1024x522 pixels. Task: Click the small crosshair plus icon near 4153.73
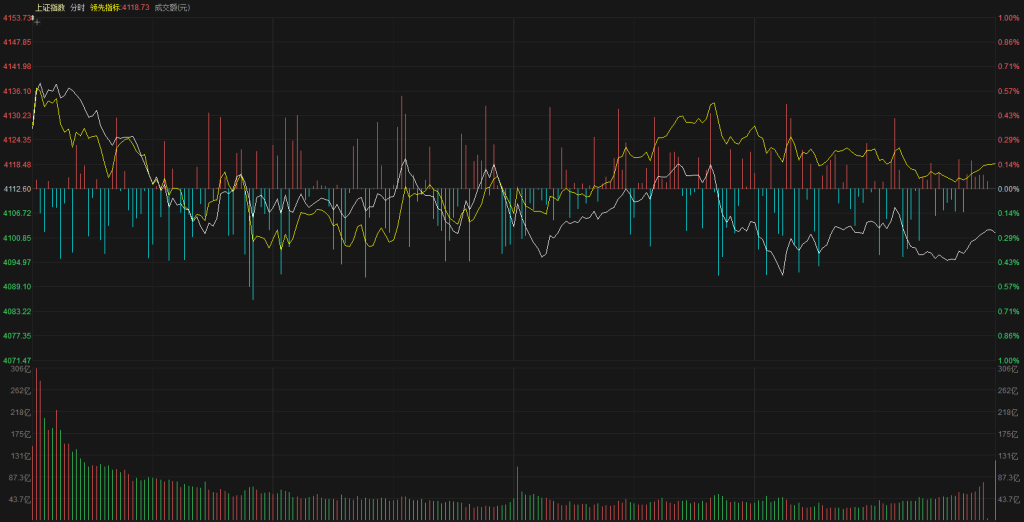[37, 20]
